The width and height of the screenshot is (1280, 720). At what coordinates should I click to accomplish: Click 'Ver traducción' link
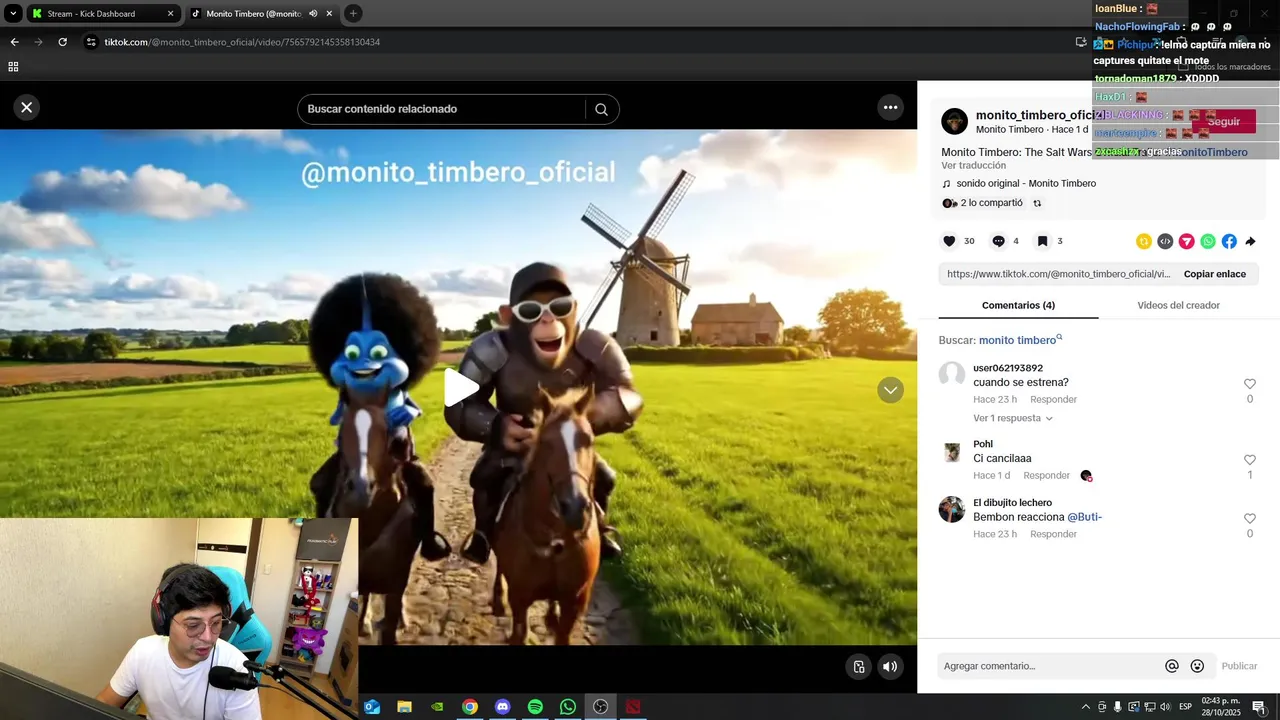(973, 165)
